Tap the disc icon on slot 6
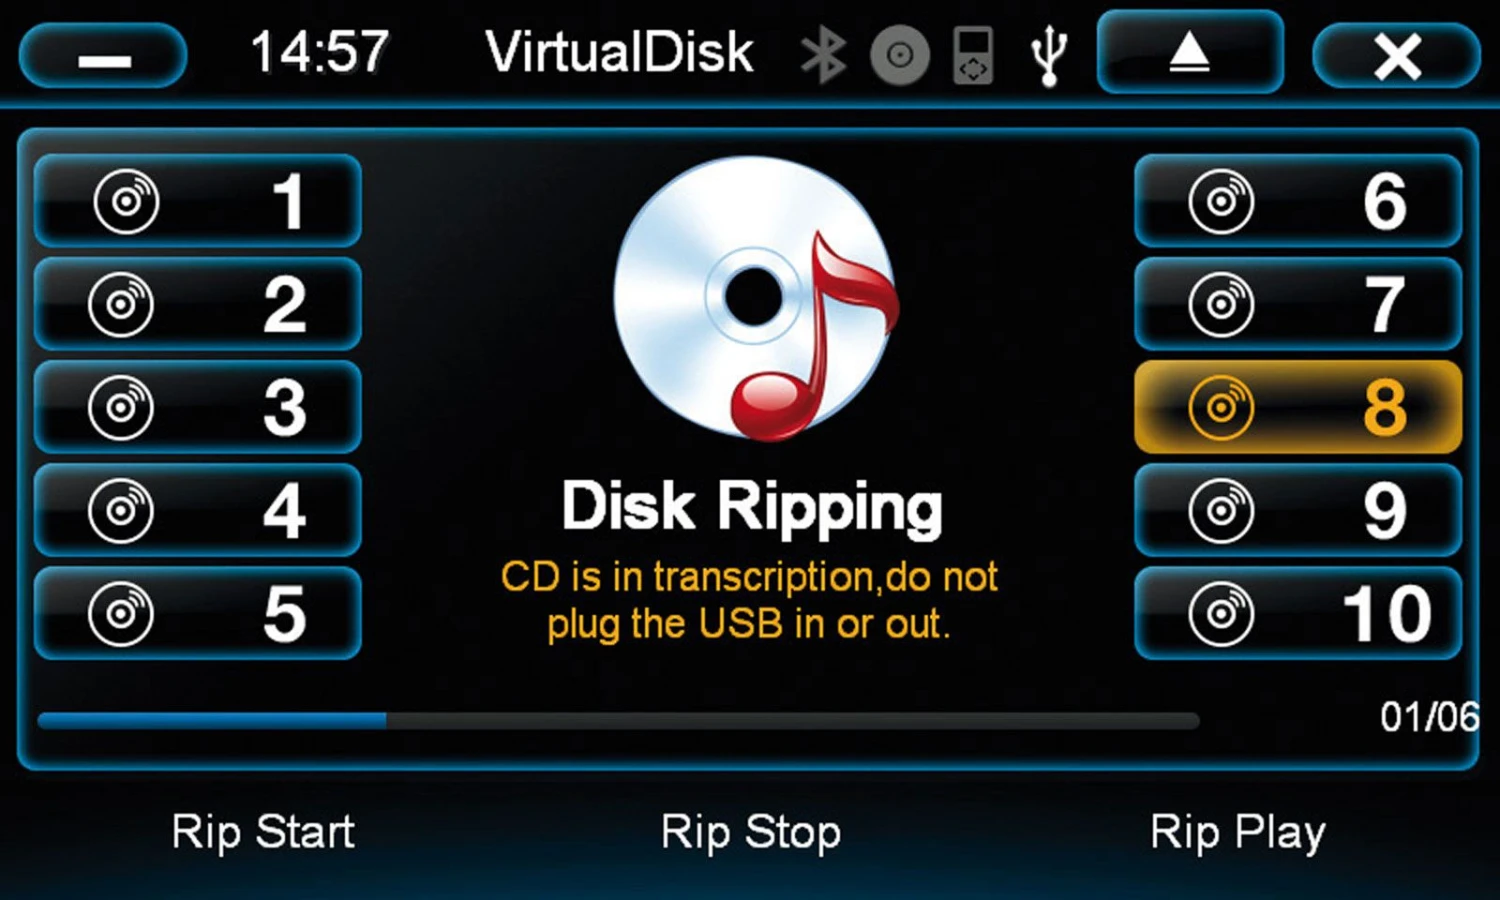 coord(1221,202)
